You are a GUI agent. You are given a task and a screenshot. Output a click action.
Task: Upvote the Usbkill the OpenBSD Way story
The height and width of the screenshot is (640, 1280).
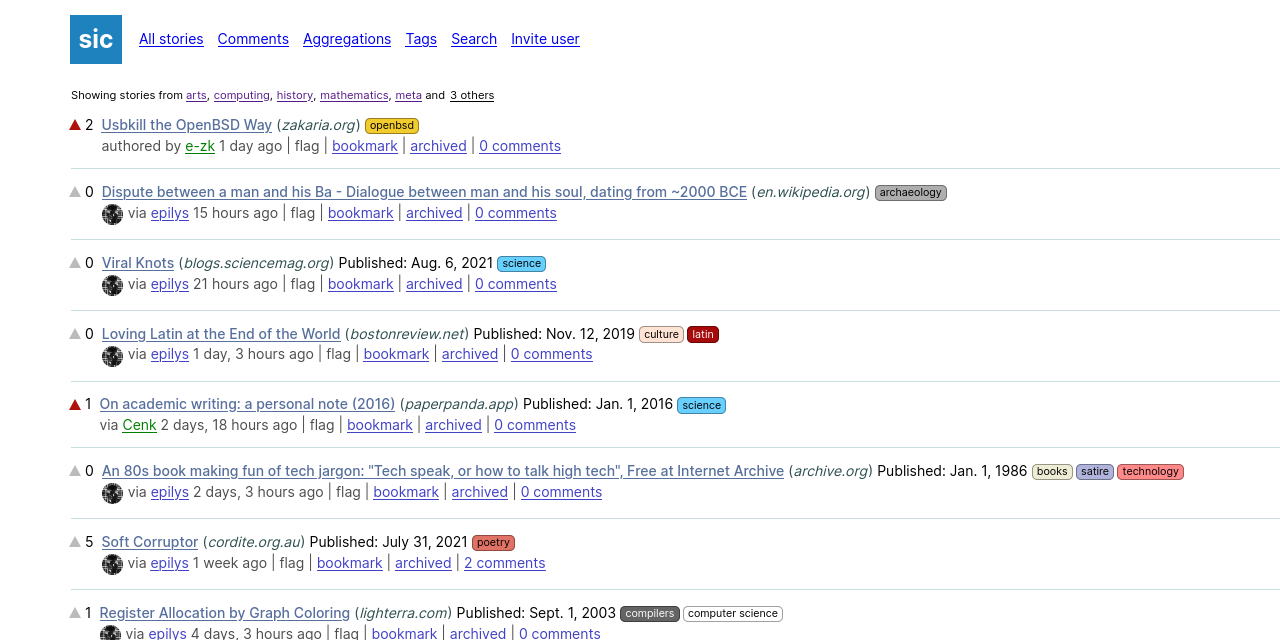point(75,125)
